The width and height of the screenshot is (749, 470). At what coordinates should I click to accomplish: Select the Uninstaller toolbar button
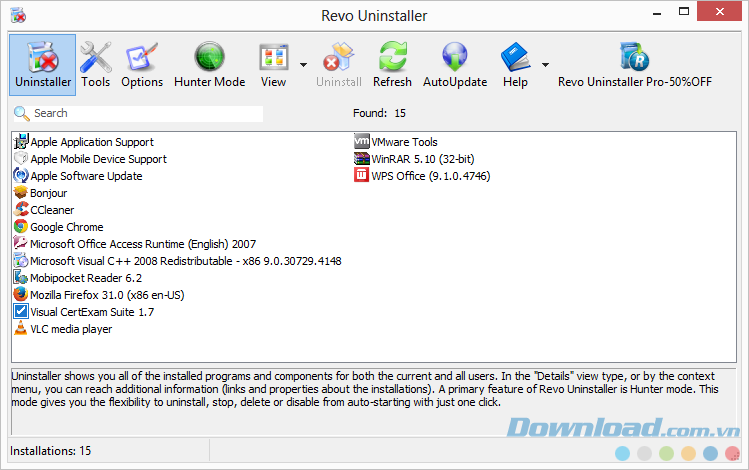(x=43, y=65)
